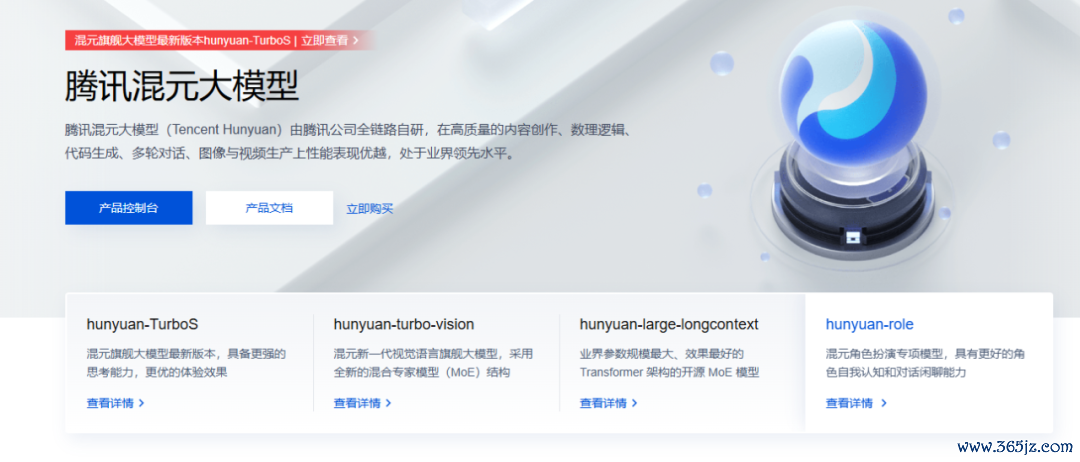Open the red hunyuan-TurboS announcement banner
The image size is (1080, 462).
[219, 40]
